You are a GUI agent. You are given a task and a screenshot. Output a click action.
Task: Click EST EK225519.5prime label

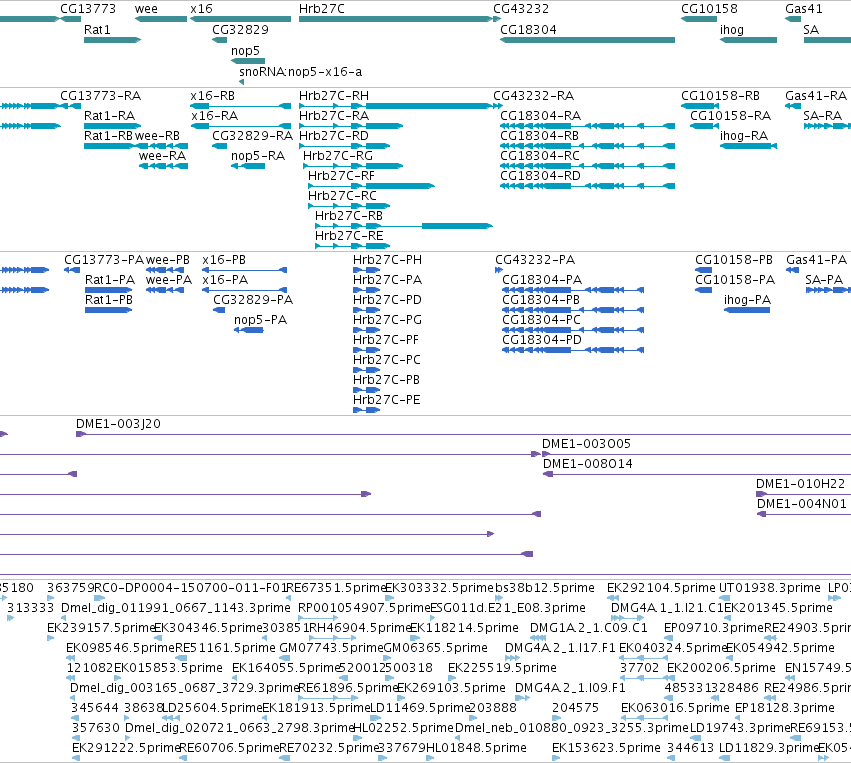502,668
